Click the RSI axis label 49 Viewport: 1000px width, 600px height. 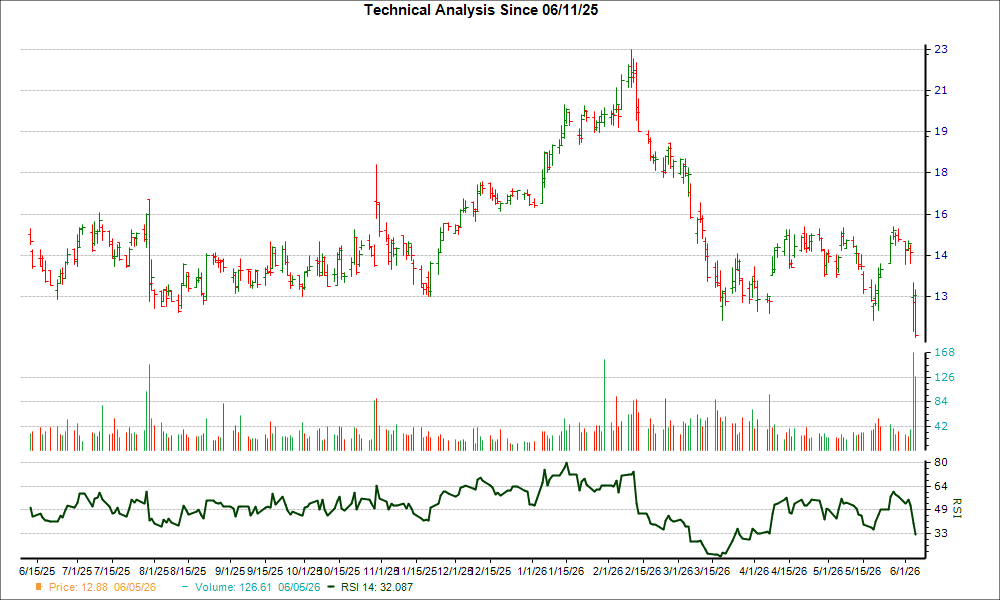[941, 509]
